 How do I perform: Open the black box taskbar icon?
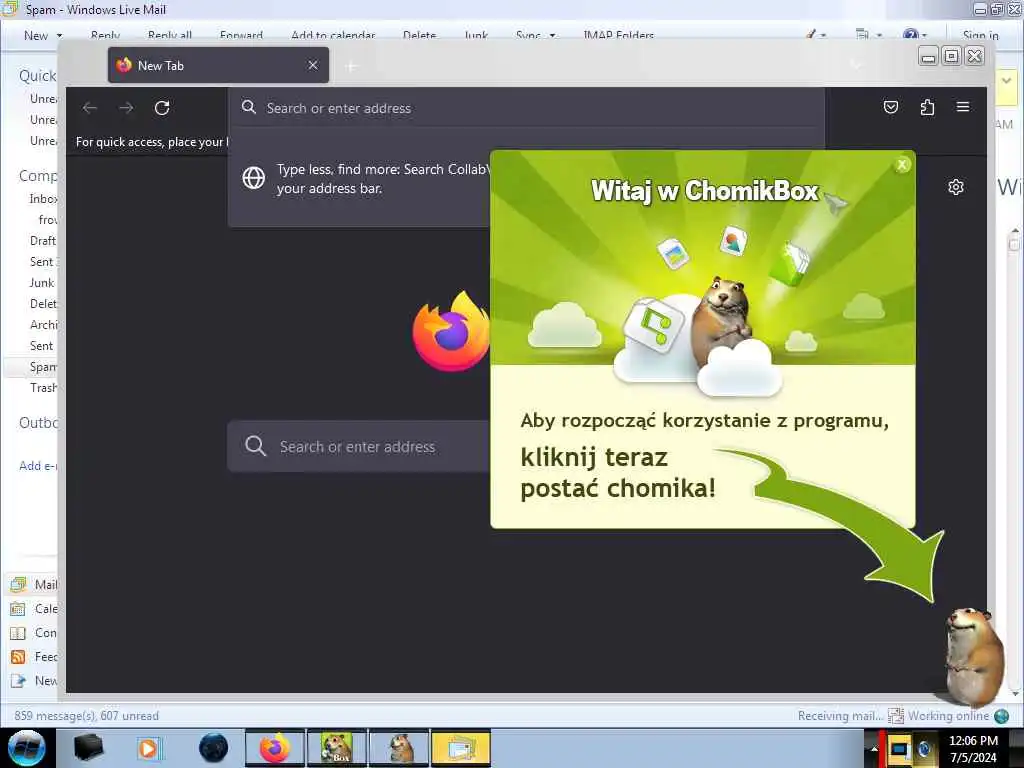coord(88,748)
